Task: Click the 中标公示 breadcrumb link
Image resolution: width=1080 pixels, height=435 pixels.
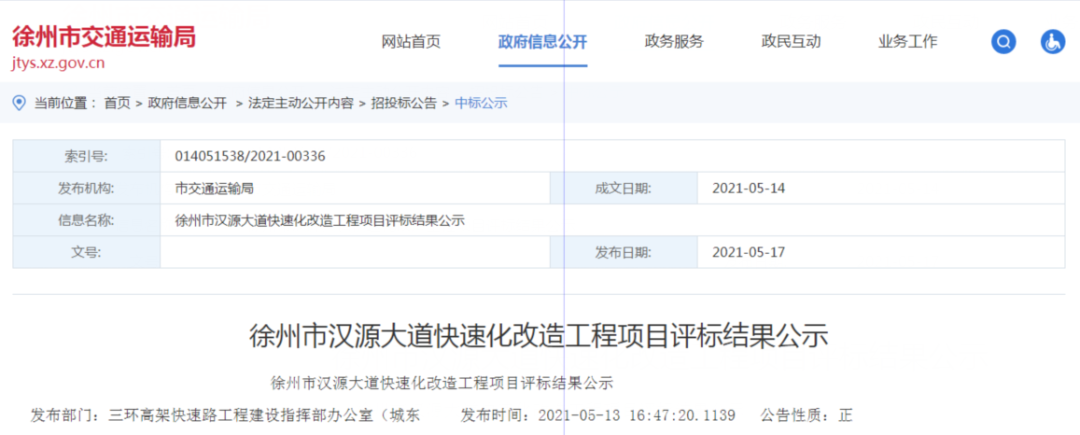Action: point(481,103)
